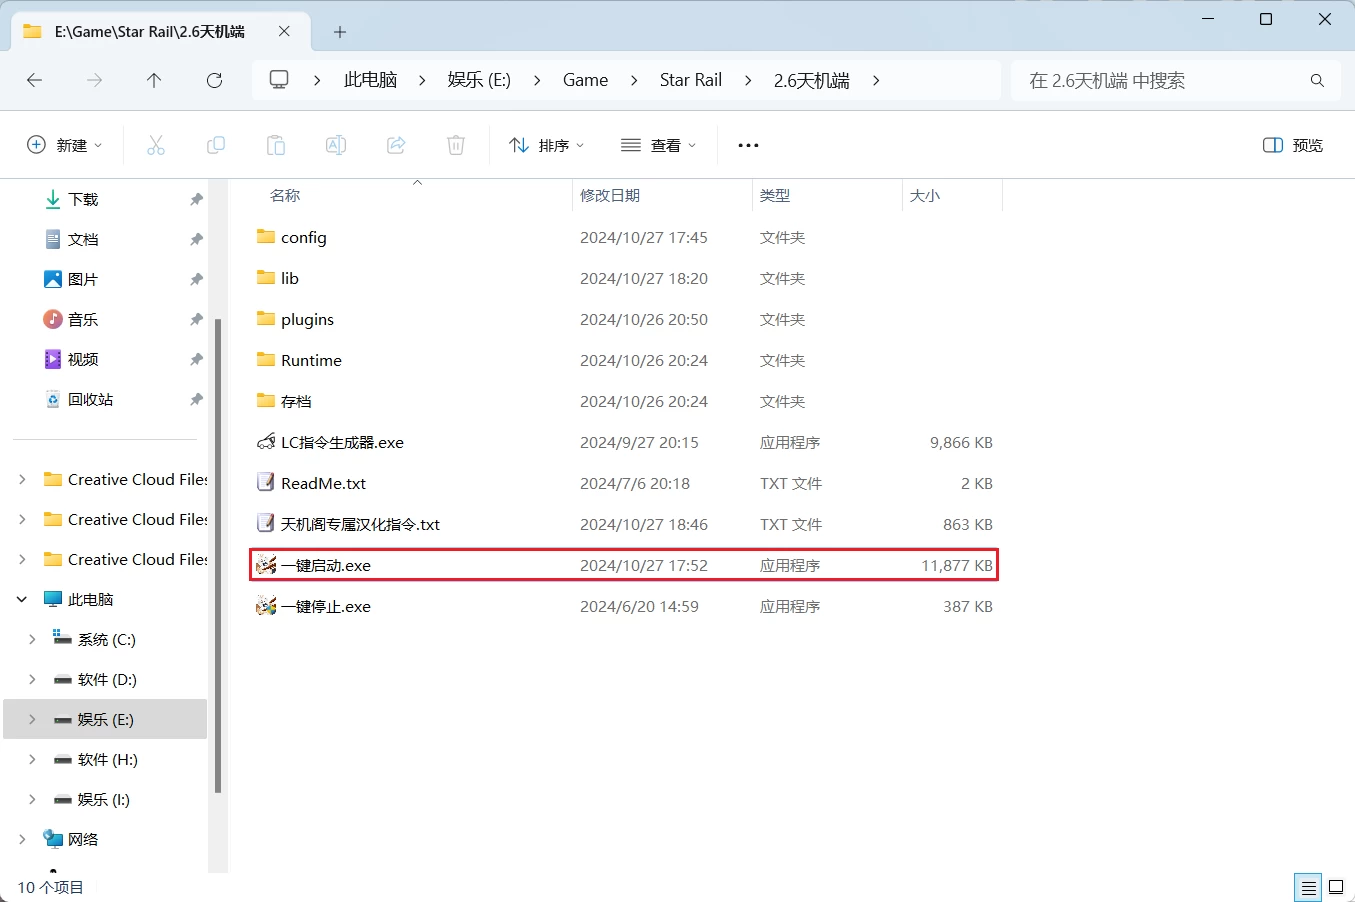Add a new tab with plus button
The width and height of the screenshot is (1355, 902).
tap(340, 32)
